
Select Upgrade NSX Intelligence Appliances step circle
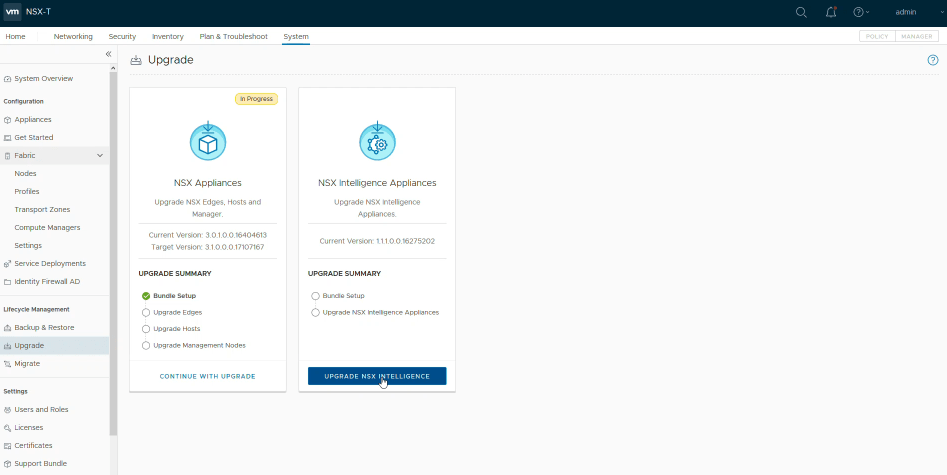316,312
